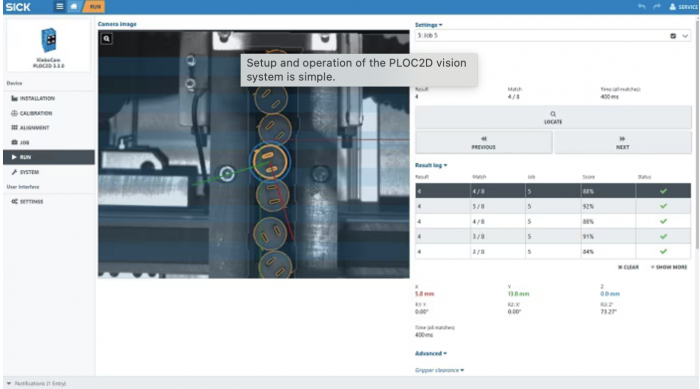Expand the Advanced section
The height and width of the screenshot is (389, 700).
(431, 353)
